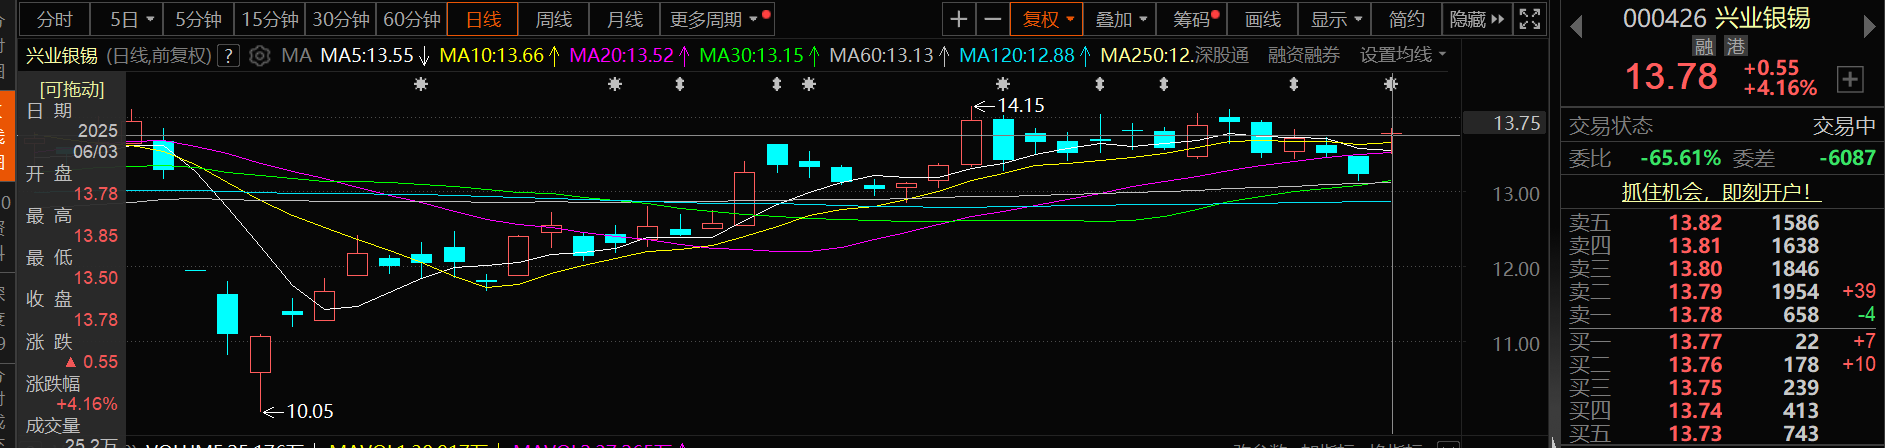Activate the 画线 drawing tool
Viewport: 1885px width, 448px height.
click(x=1263, y=19)
